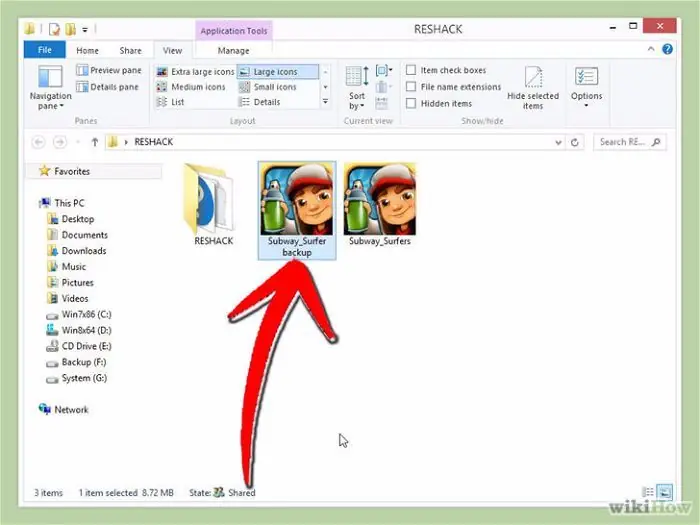Expand the layout gallery more arrow
The height and width of the screenshot is (525, 700).
pyautogui.click(x=325, y=102)
